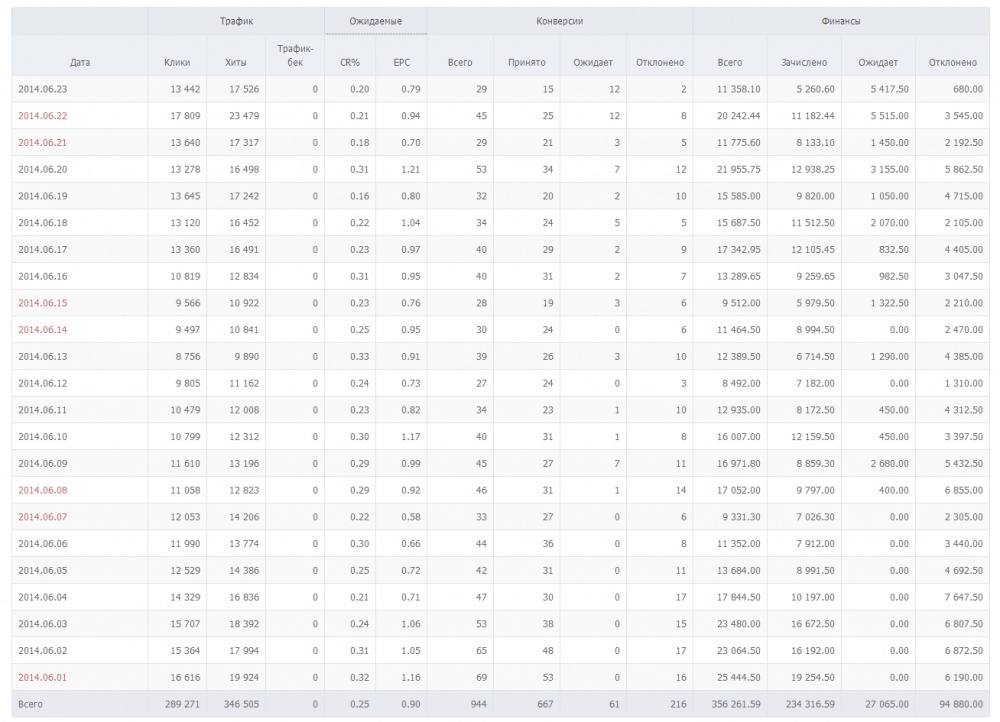Screen dimensions: 1000x722
Task: Sort by the Клики column header
Action: coord(177,63)
